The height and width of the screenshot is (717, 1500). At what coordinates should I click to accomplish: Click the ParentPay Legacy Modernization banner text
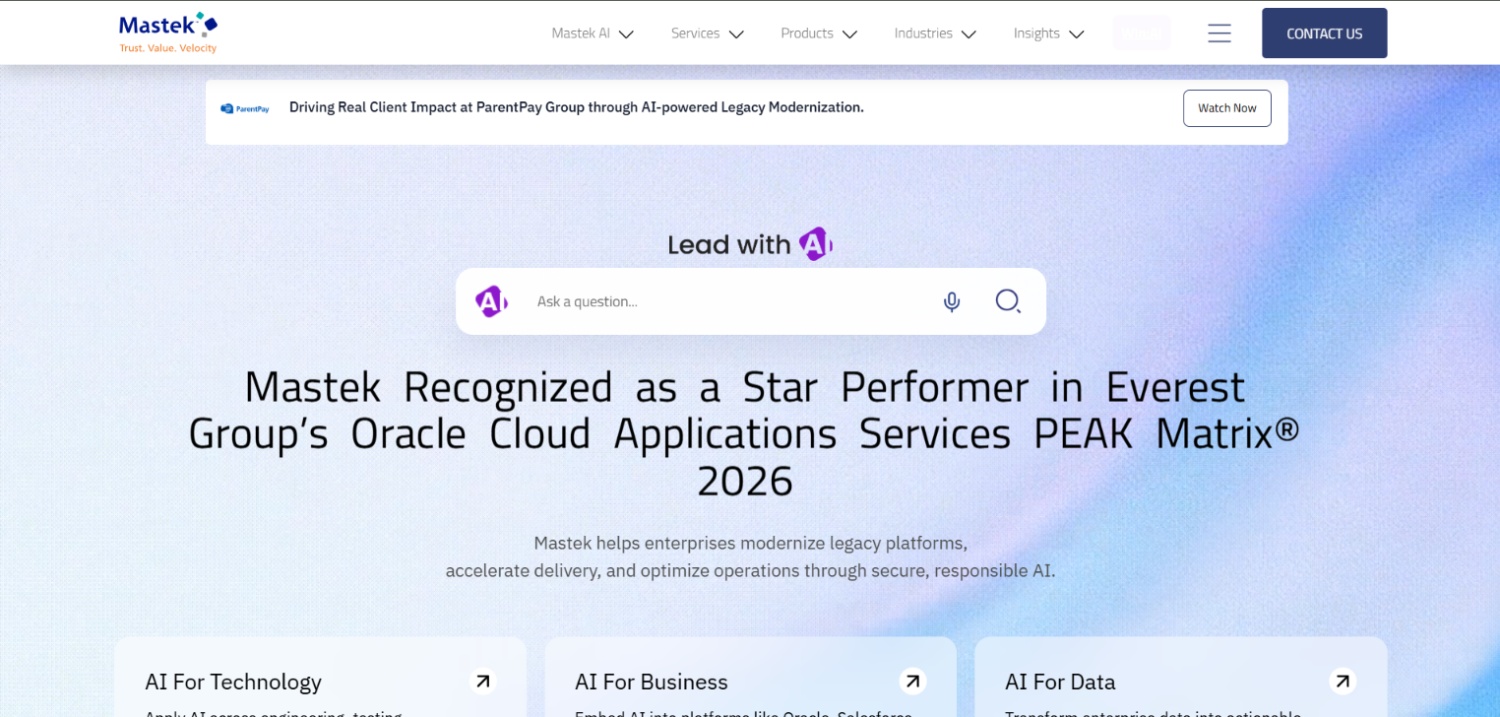pos(576,107)
